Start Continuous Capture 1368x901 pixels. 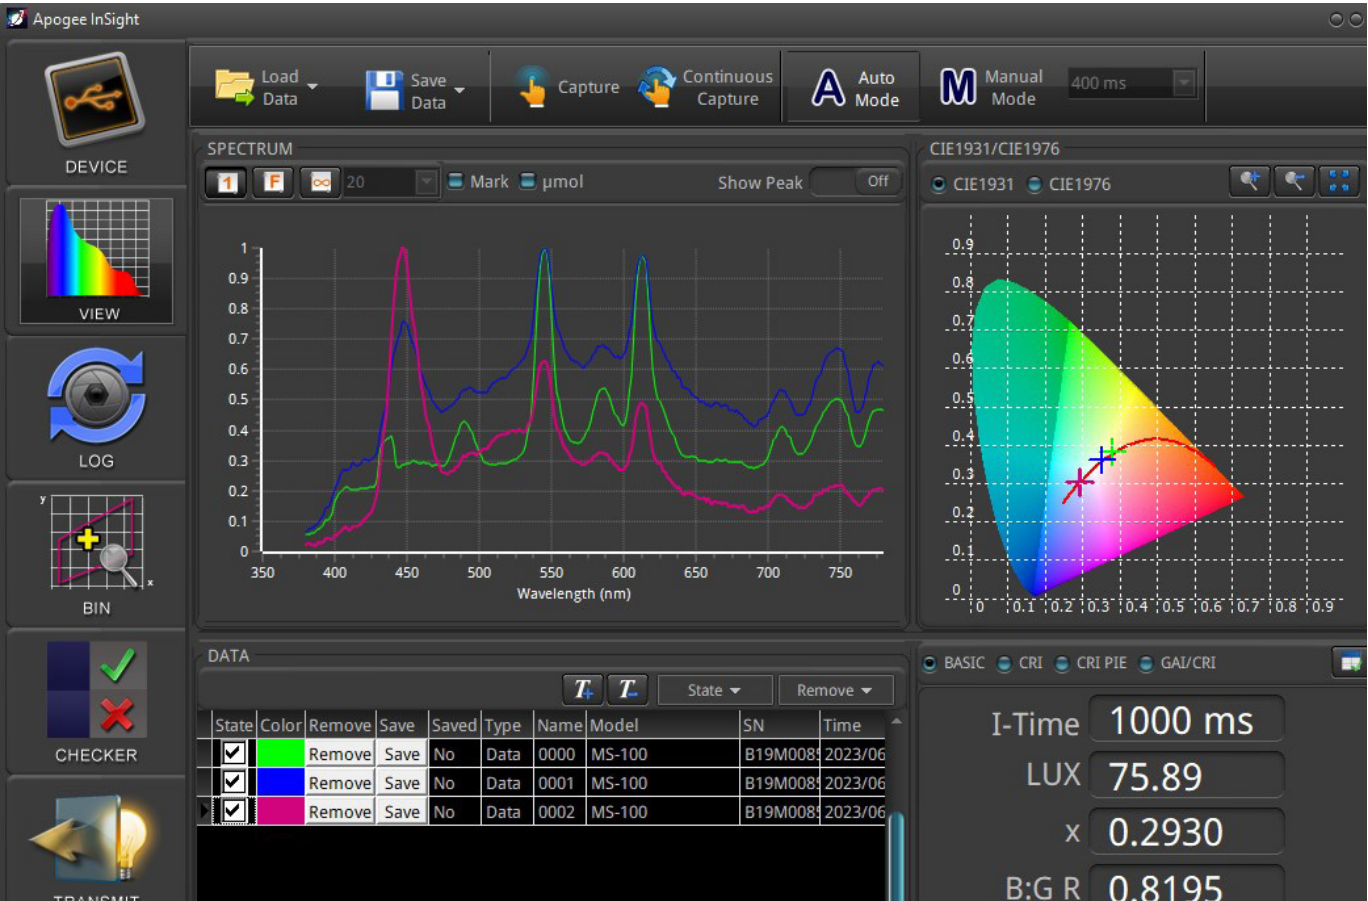(706, 87)
